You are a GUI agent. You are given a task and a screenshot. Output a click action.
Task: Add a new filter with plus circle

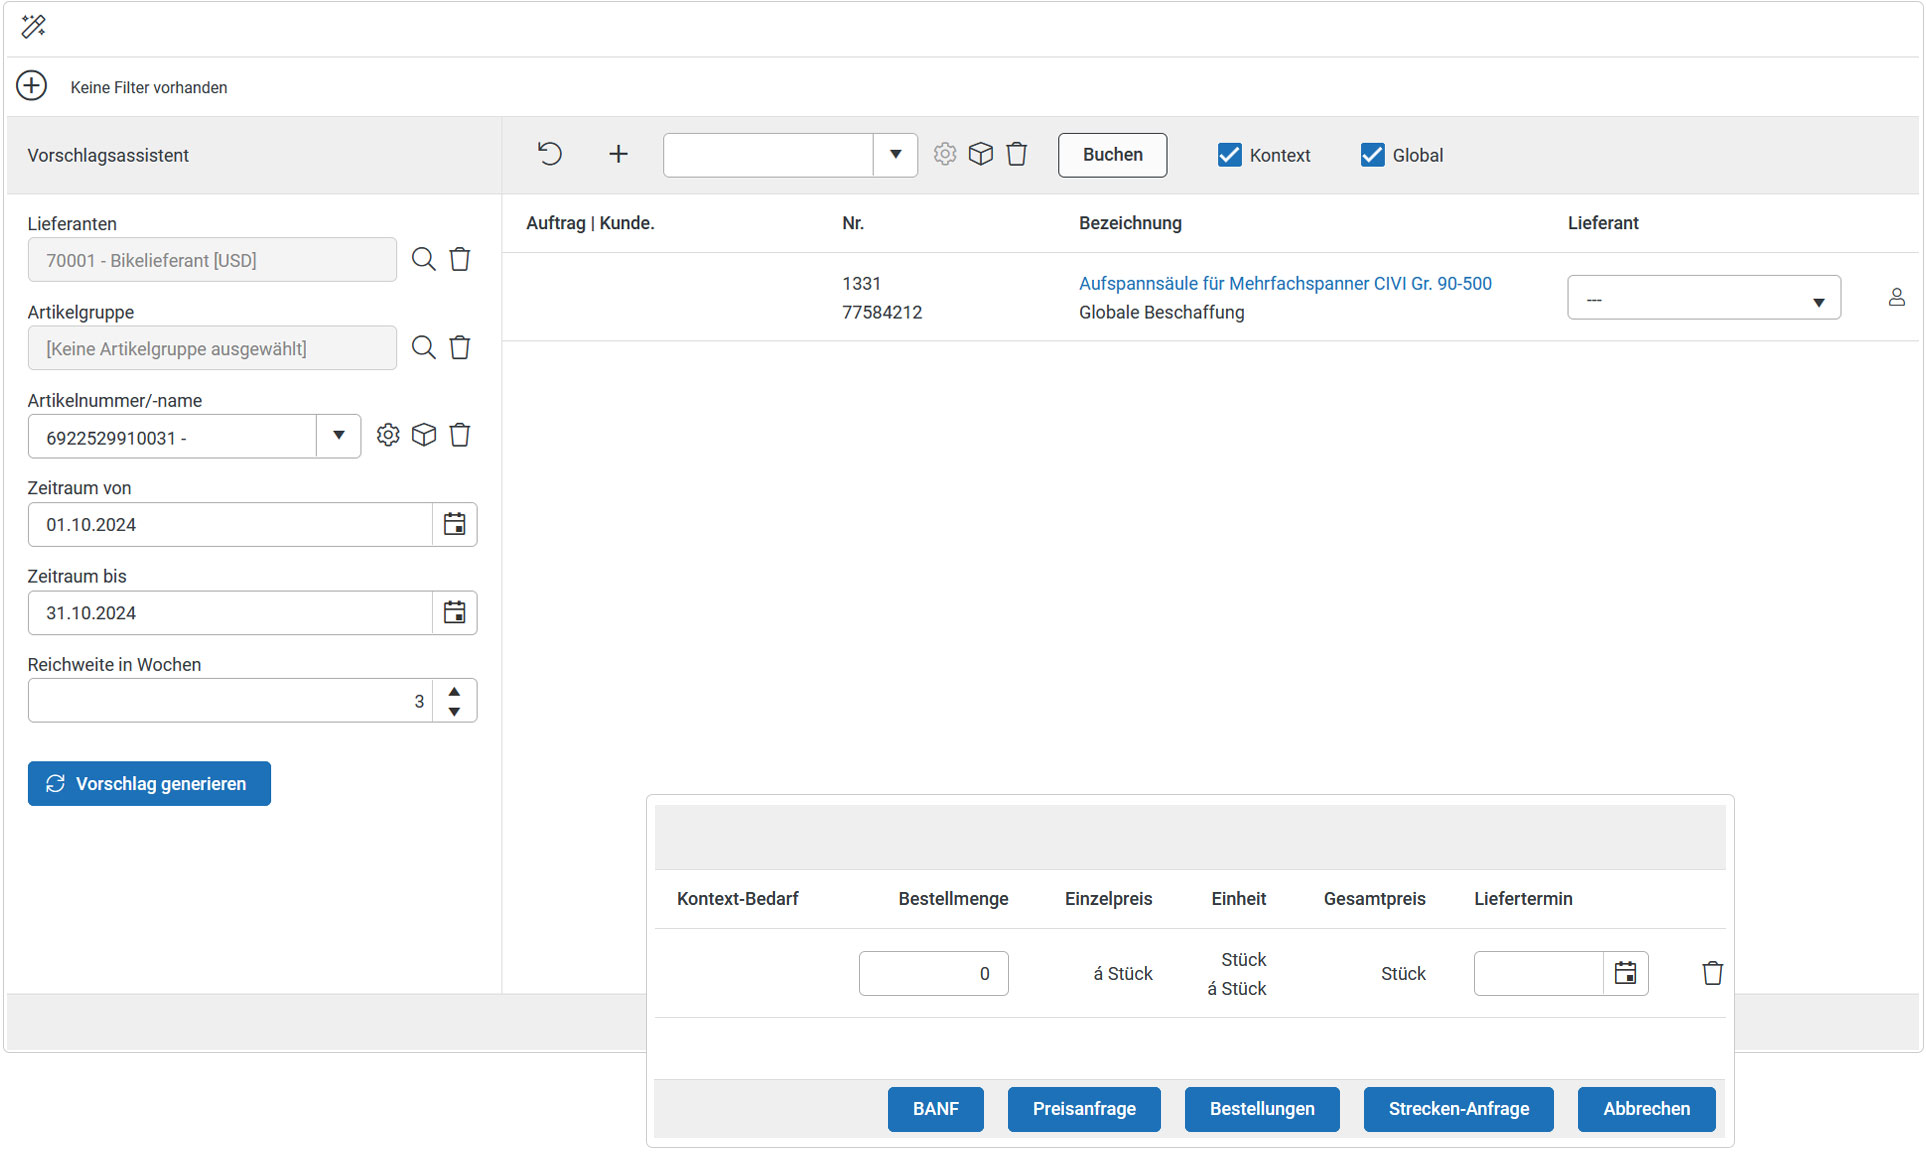pos(32,86)
